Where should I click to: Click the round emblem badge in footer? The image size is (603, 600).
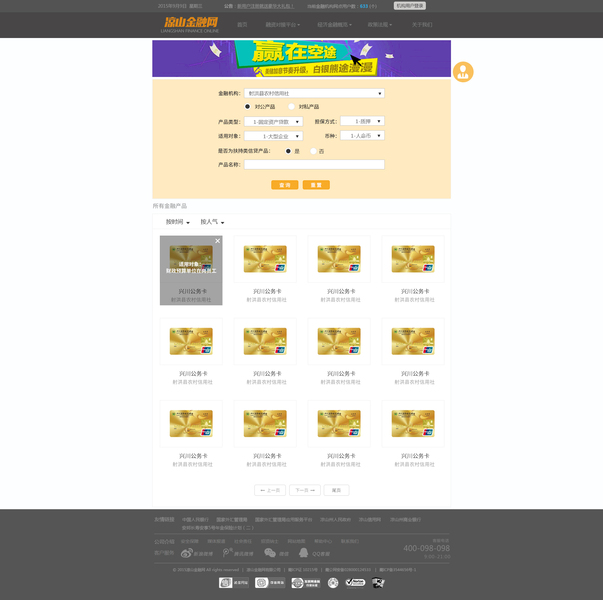pos(333,583)
